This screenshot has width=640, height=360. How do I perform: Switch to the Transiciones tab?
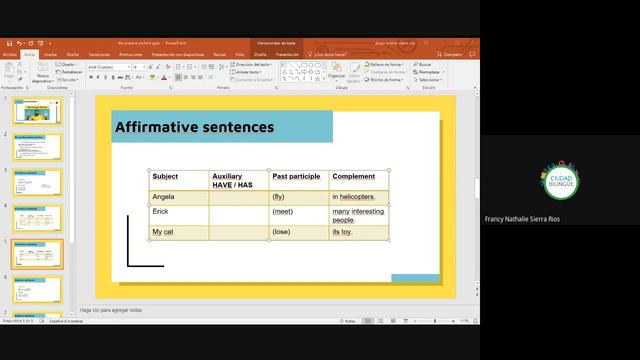click(99, 55)
